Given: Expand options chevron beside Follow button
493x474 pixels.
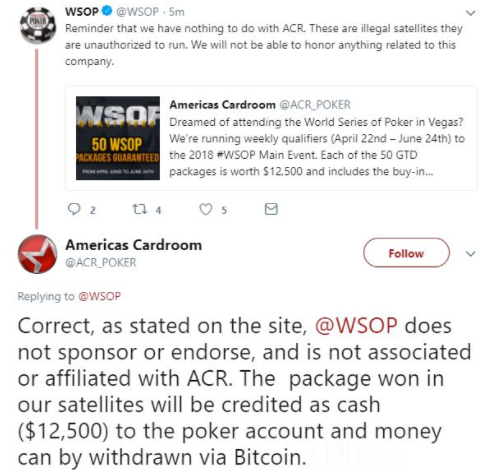Looking at the screenshot, I should click(470, 254).
